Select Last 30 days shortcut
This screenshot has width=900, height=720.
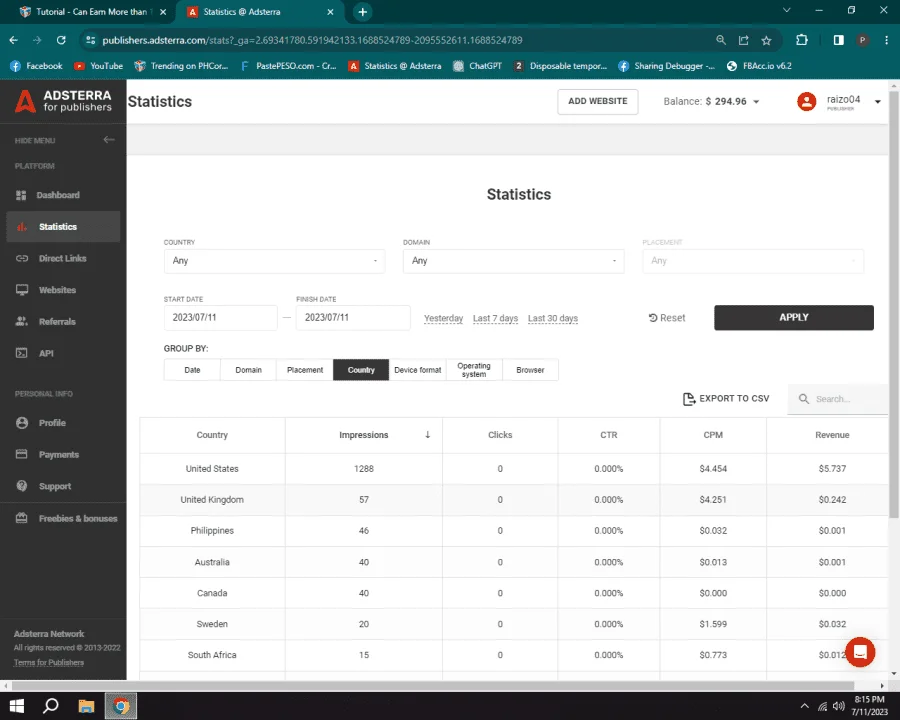(553, 318)
